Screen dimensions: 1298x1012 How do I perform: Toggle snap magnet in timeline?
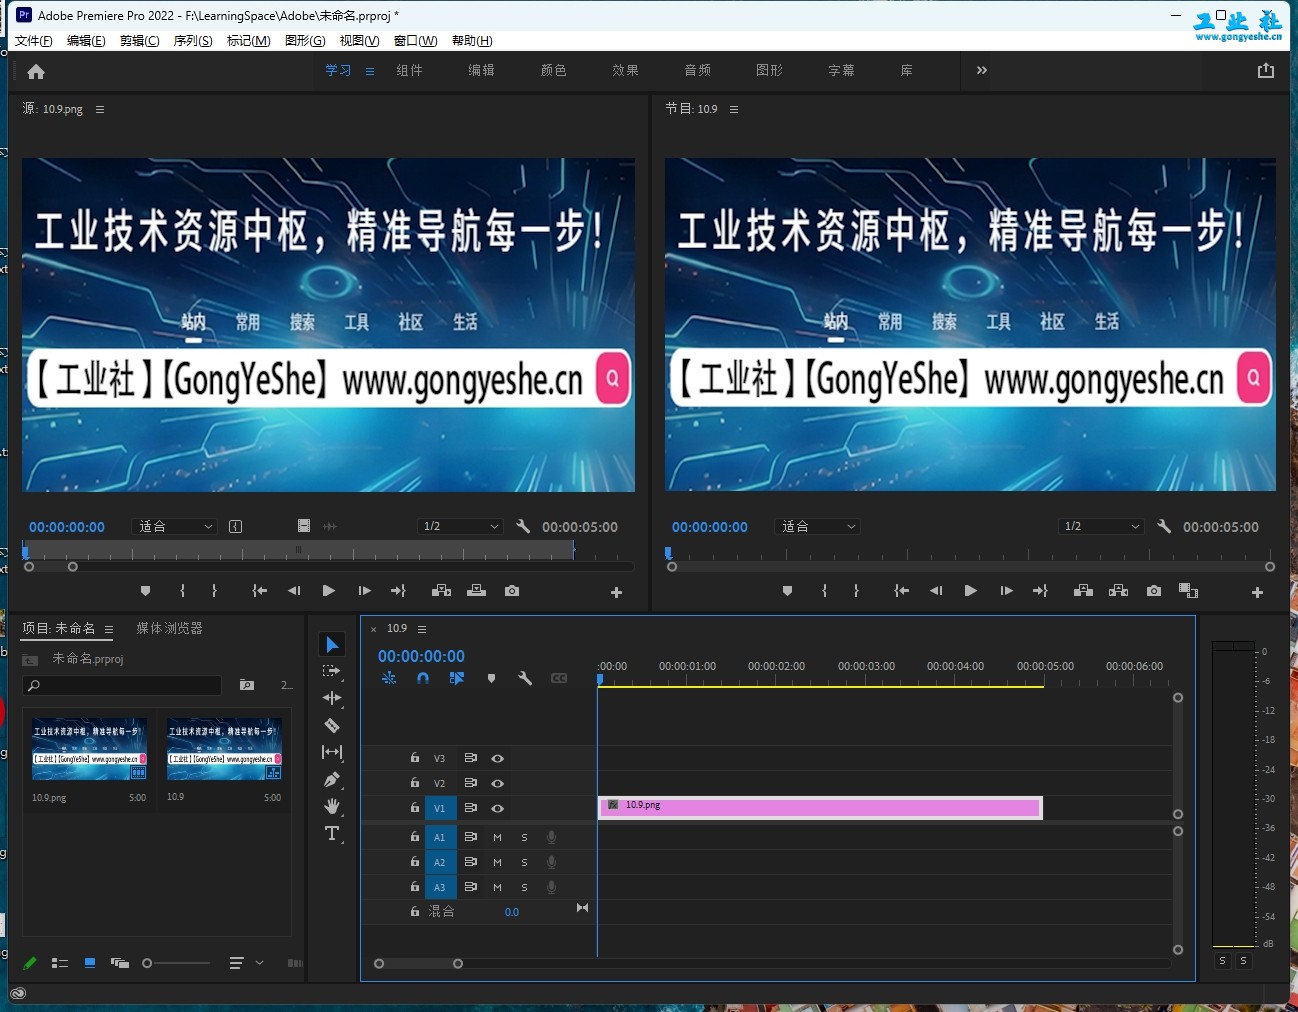click(x=423, y=678)
